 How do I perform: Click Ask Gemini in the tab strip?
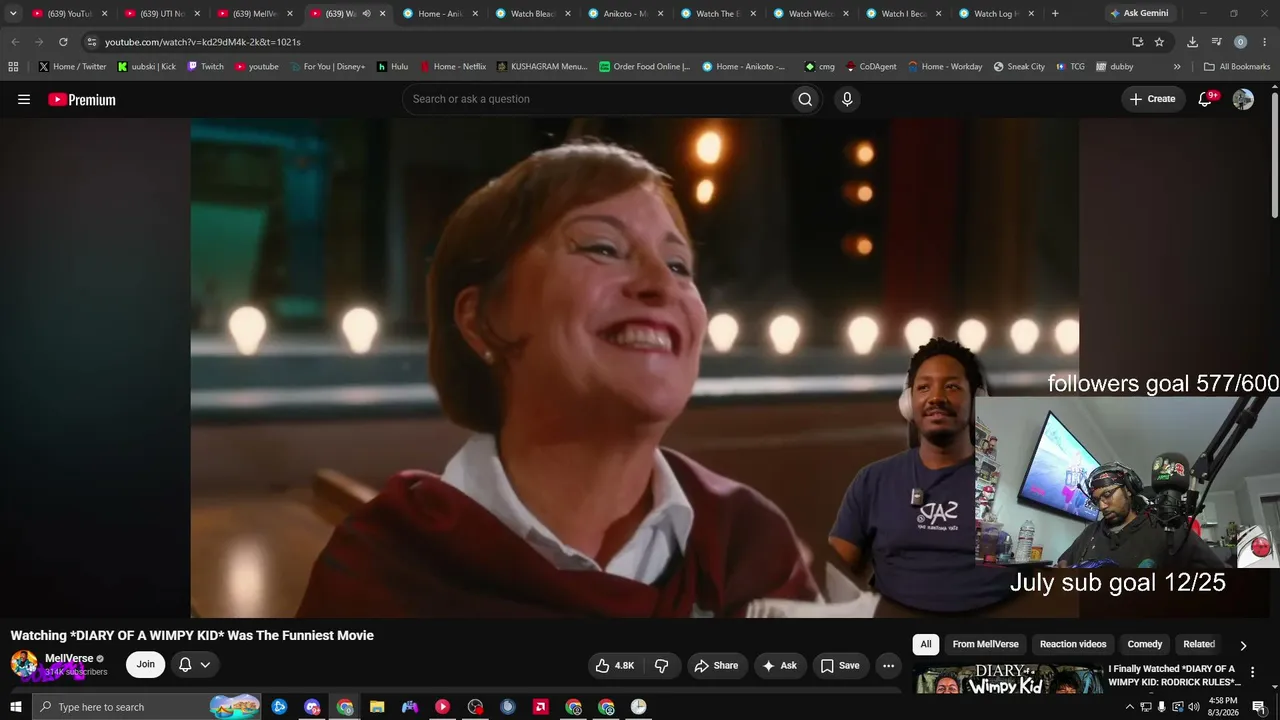point(1139,14)
